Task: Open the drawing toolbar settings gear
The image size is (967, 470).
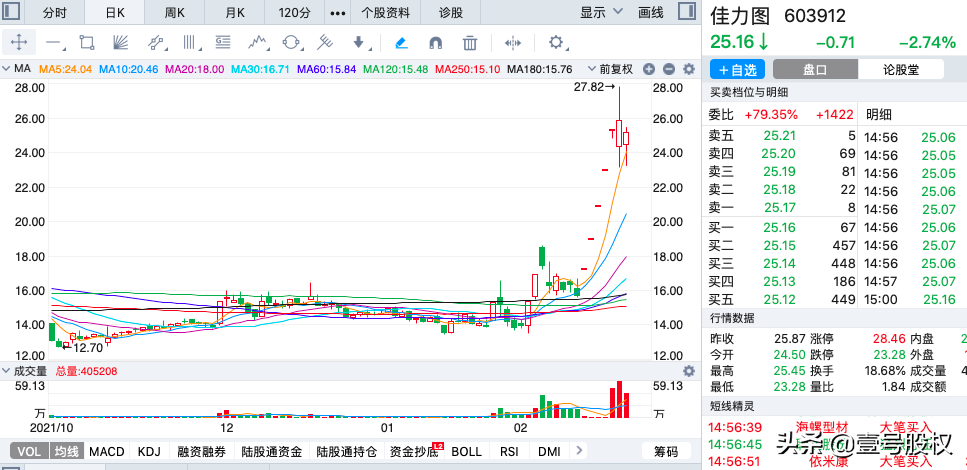Action: coord(557,43)
